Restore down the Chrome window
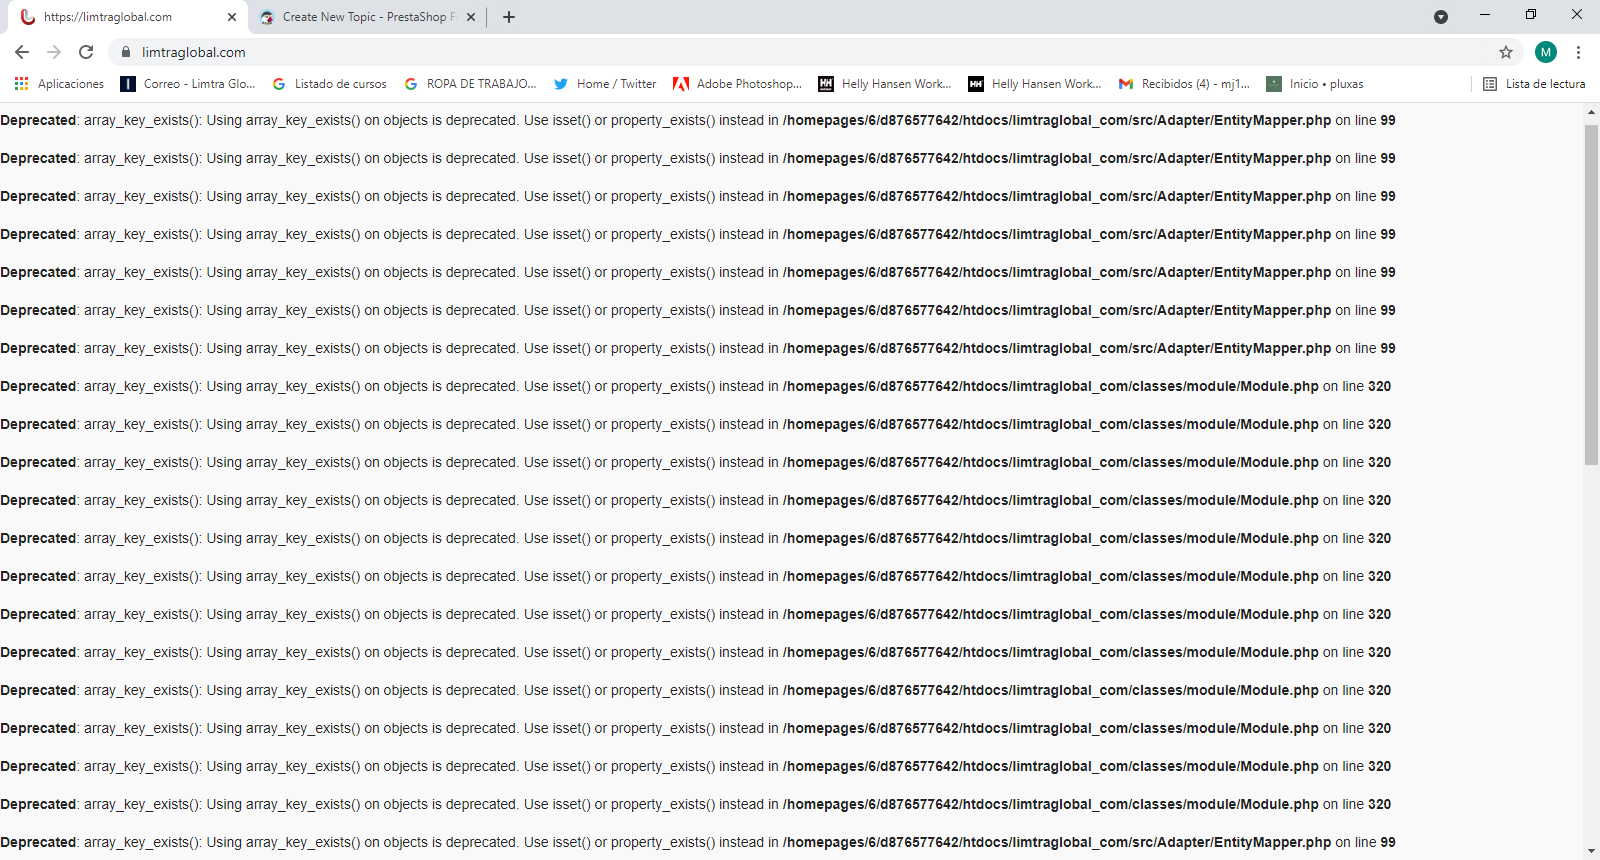This screenshot has width=1600, height=860. tap(1531, 15)
